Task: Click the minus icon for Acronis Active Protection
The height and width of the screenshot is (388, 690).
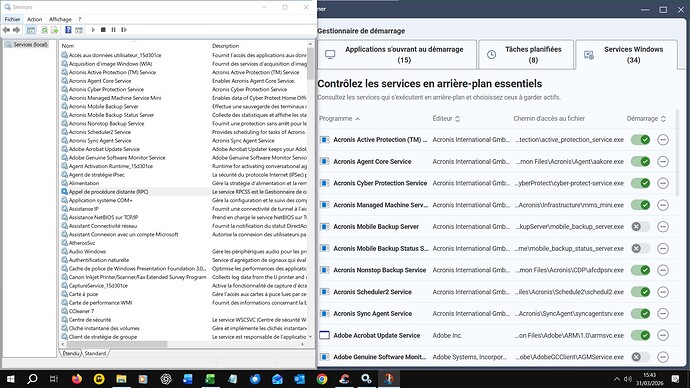Action: pos(663,140)
